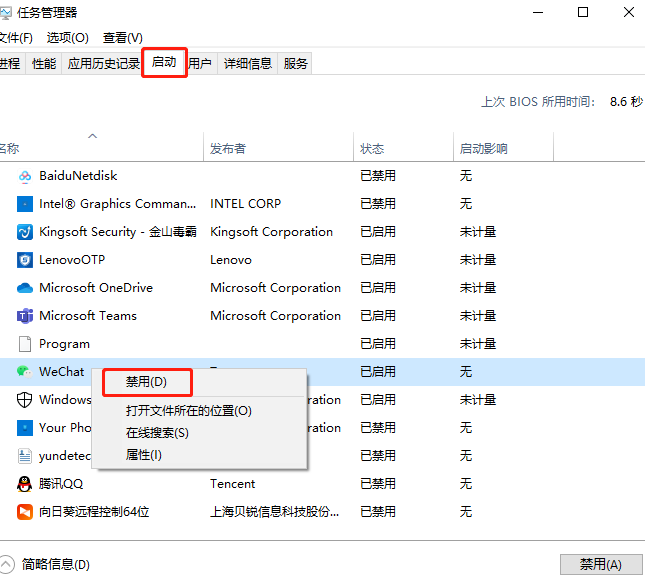This screenshot has height=577, width=645.
Task: Click the '已启用' status of WeChat
Action: [x=378, y=372]
